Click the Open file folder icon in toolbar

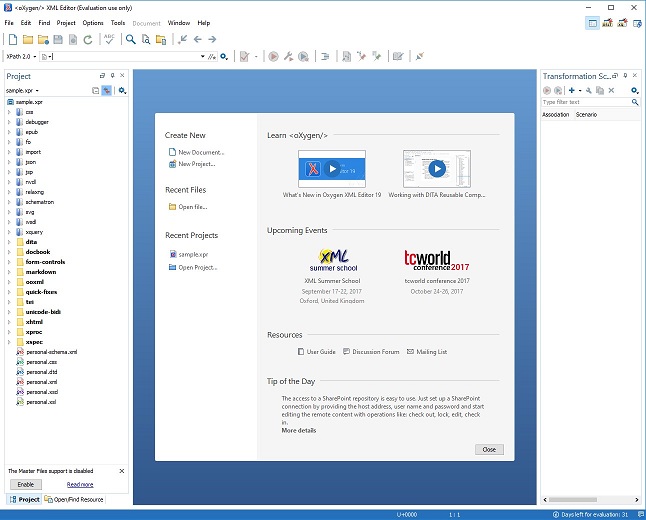(28, 40)
